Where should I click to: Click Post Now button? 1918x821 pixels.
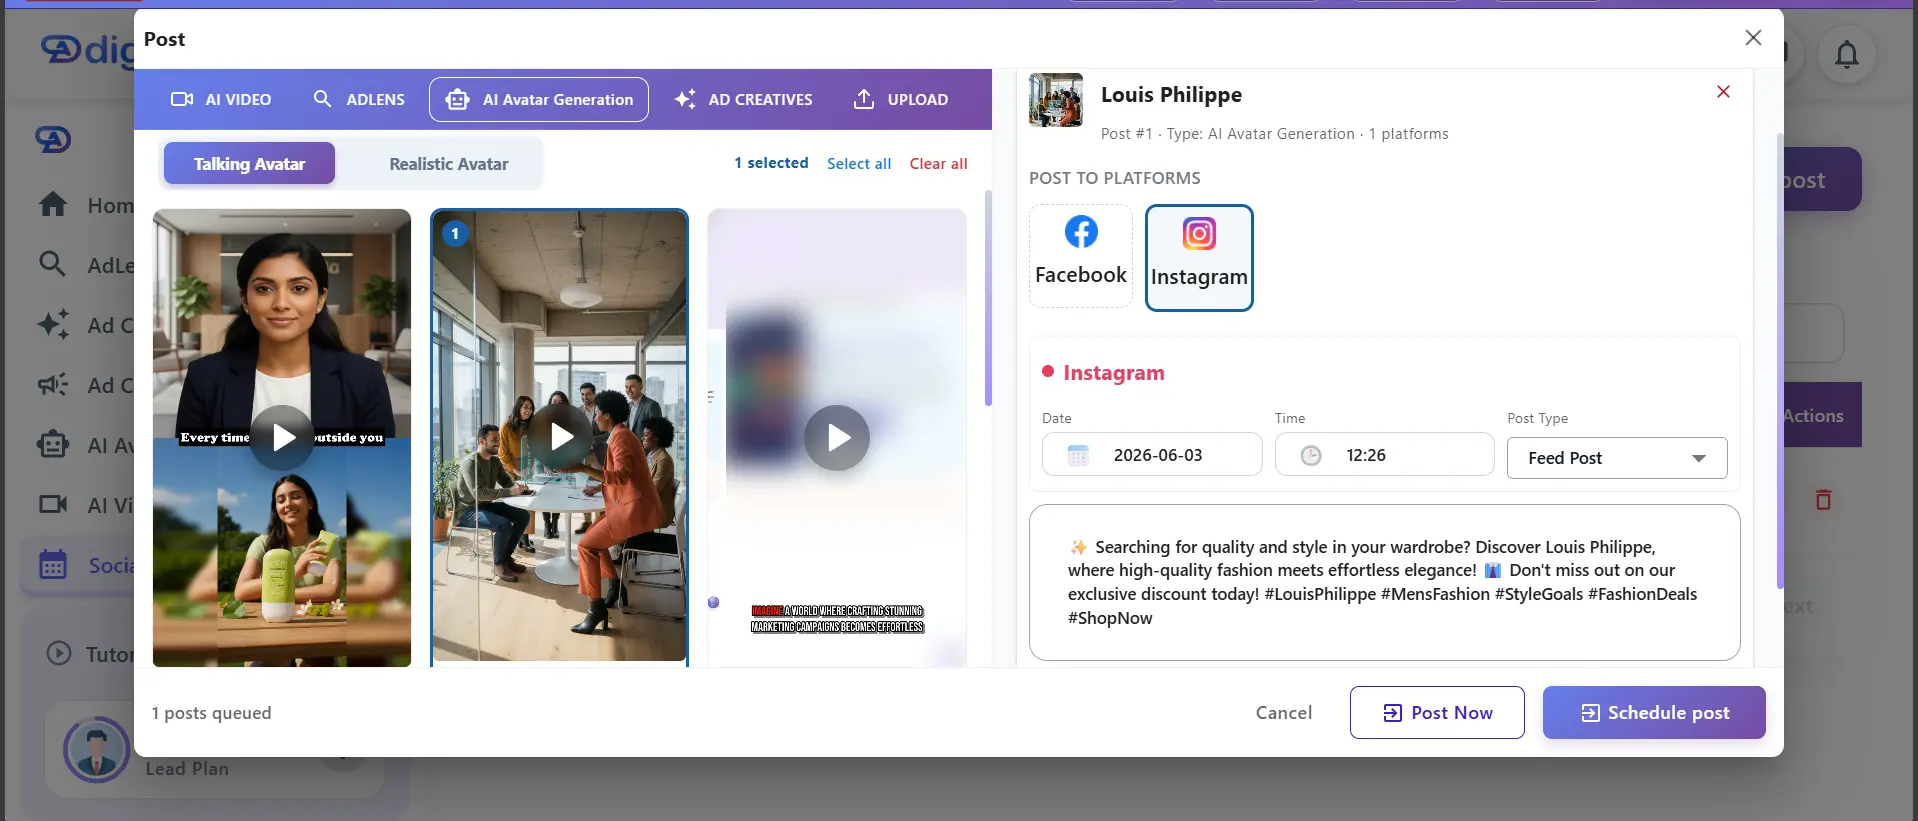coord(1437,712)
